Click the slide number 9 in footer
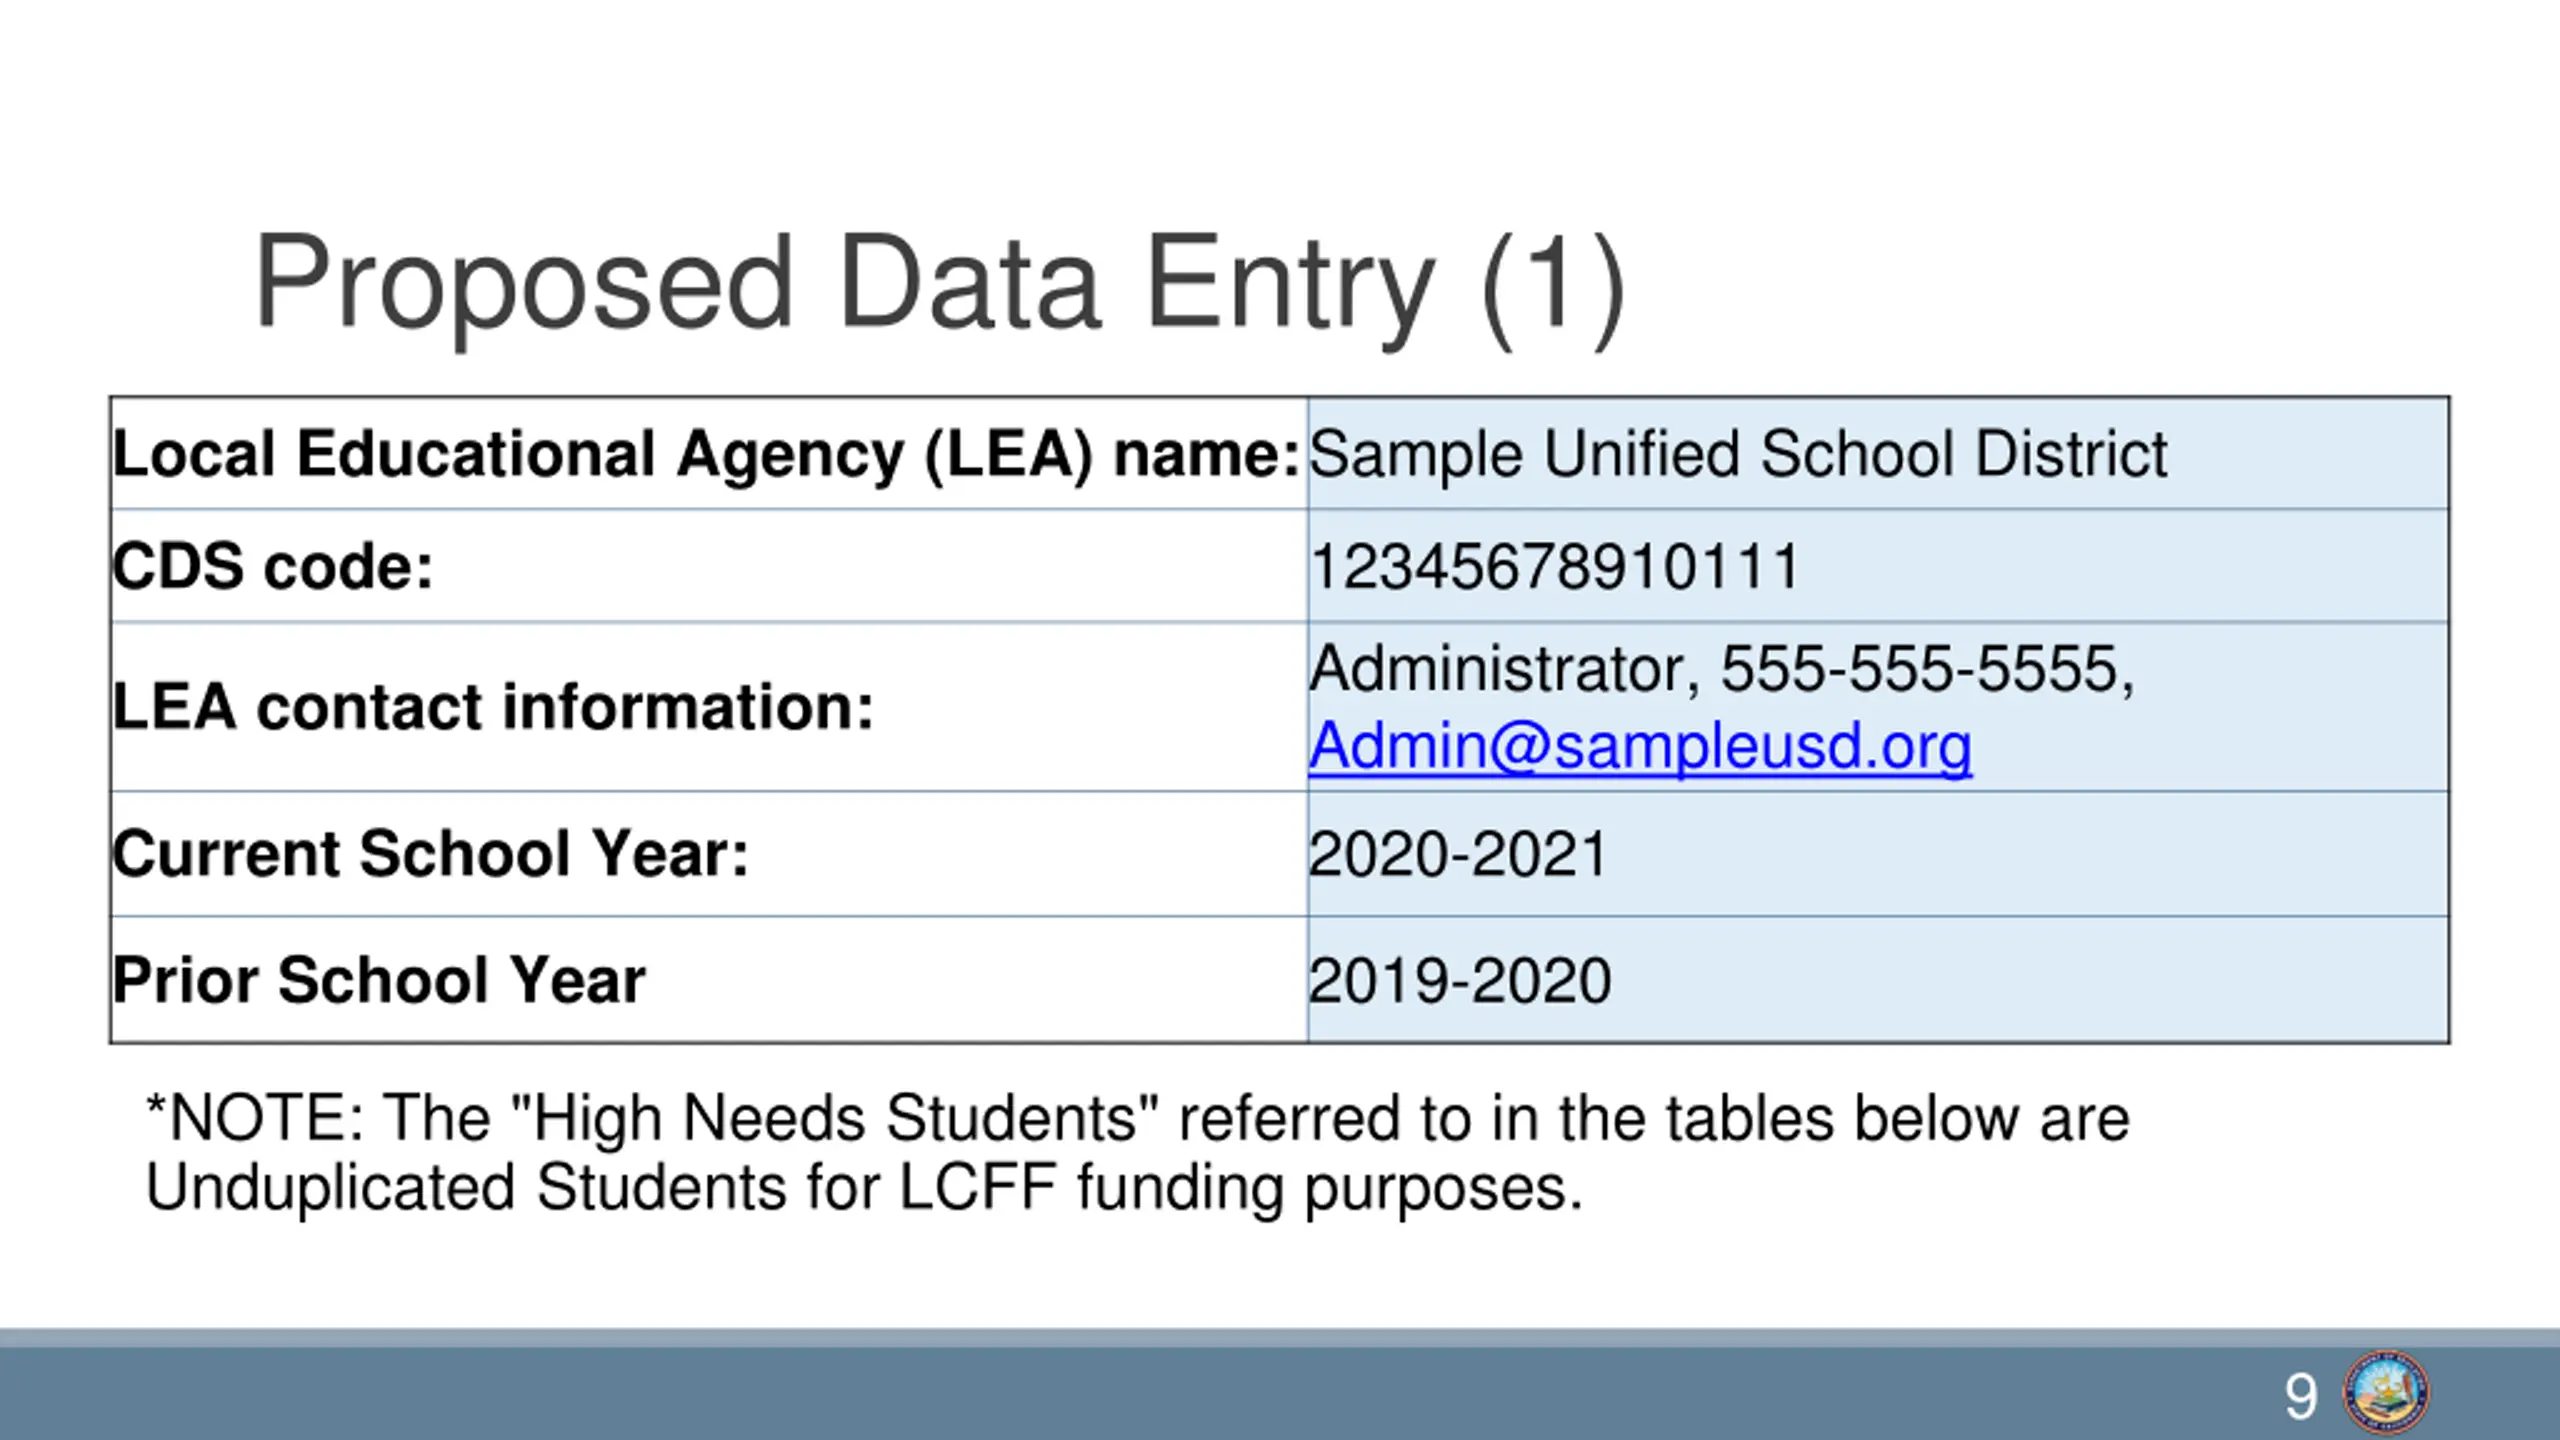2560x1440 pixels. coord(2300,1396)
